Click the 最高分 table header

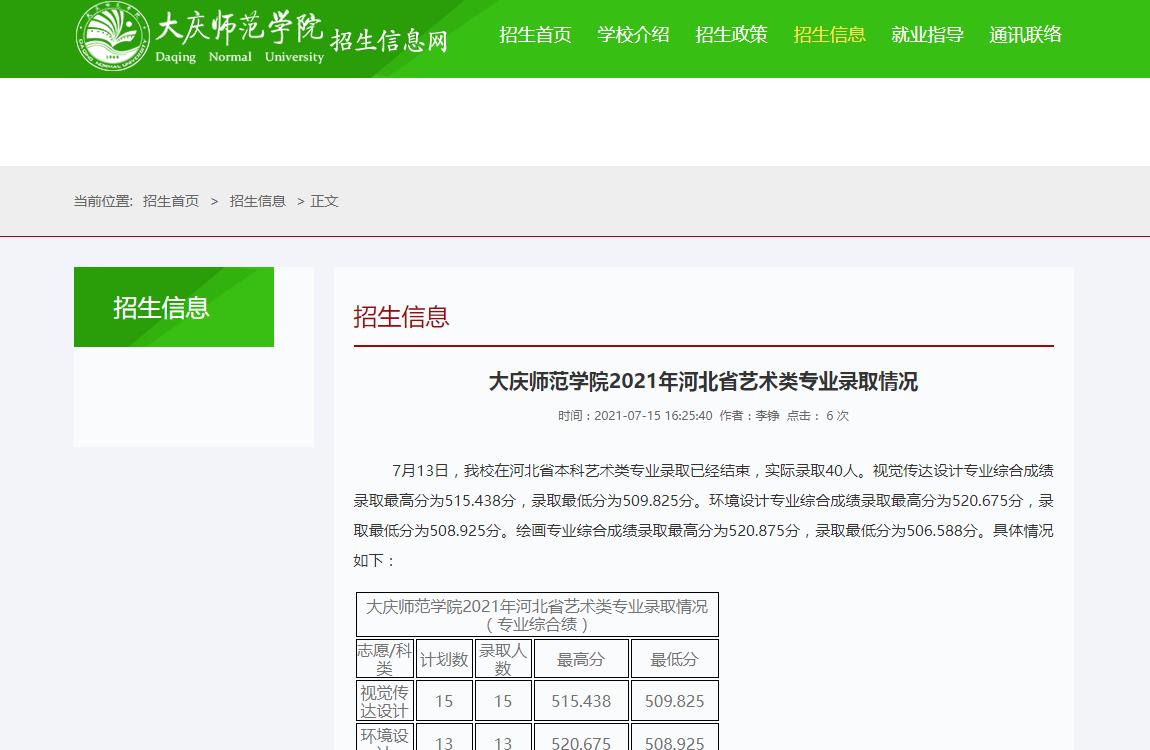point(581,659)
